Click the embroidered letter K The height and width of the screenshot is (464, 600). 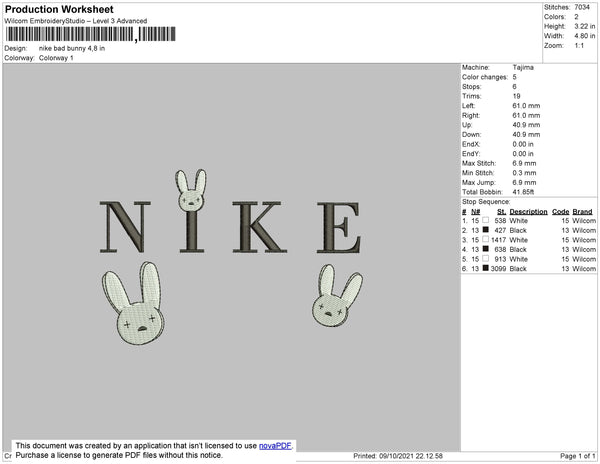pyautogui.click(x=259, y=227)
